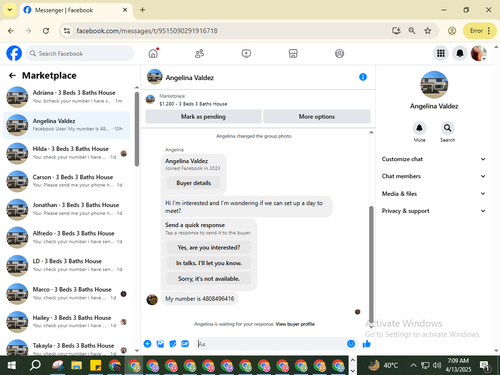
Task: Open Buyer details button
Action: [x=193, y=183]
